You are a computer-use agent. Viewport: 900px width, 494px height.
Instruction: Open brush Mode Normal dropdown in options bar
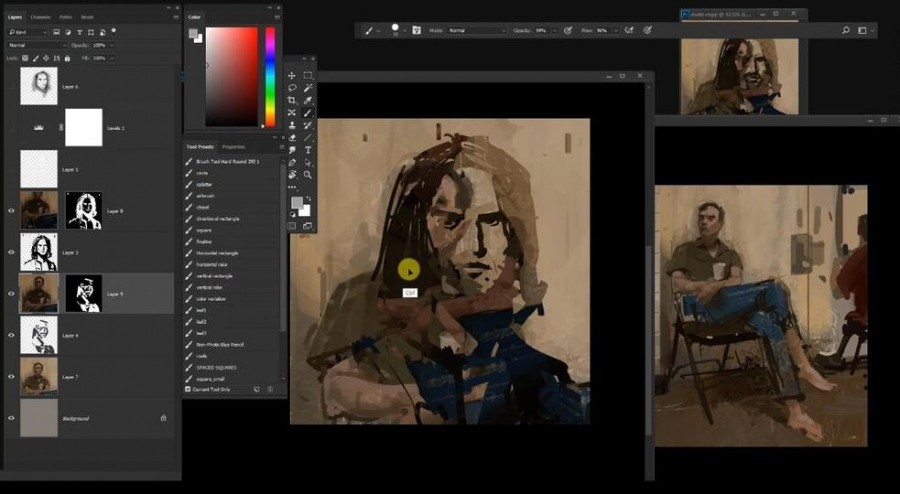[476, 30]
